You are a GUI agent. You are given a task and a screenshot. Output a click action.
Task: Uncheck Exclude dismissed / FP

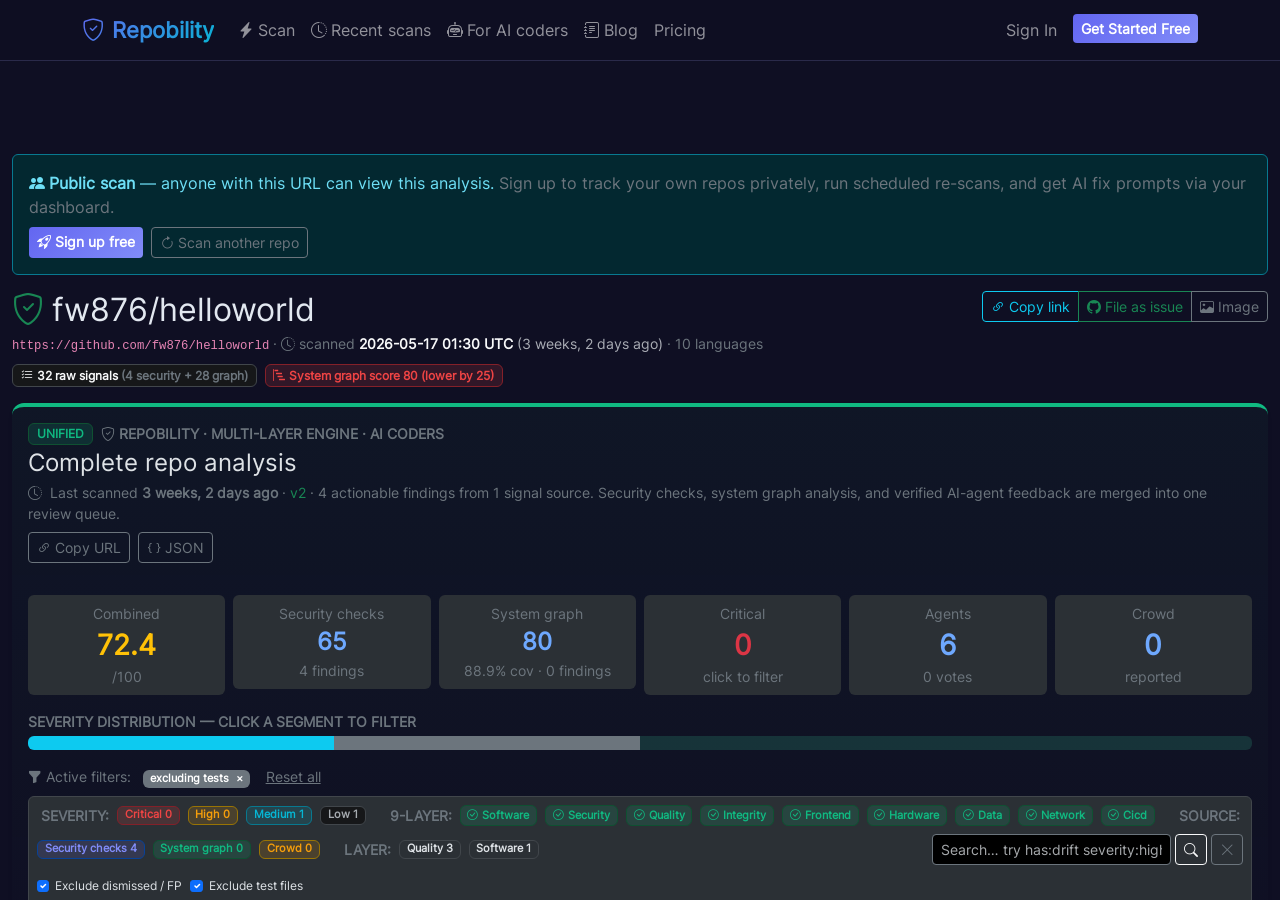43,886
